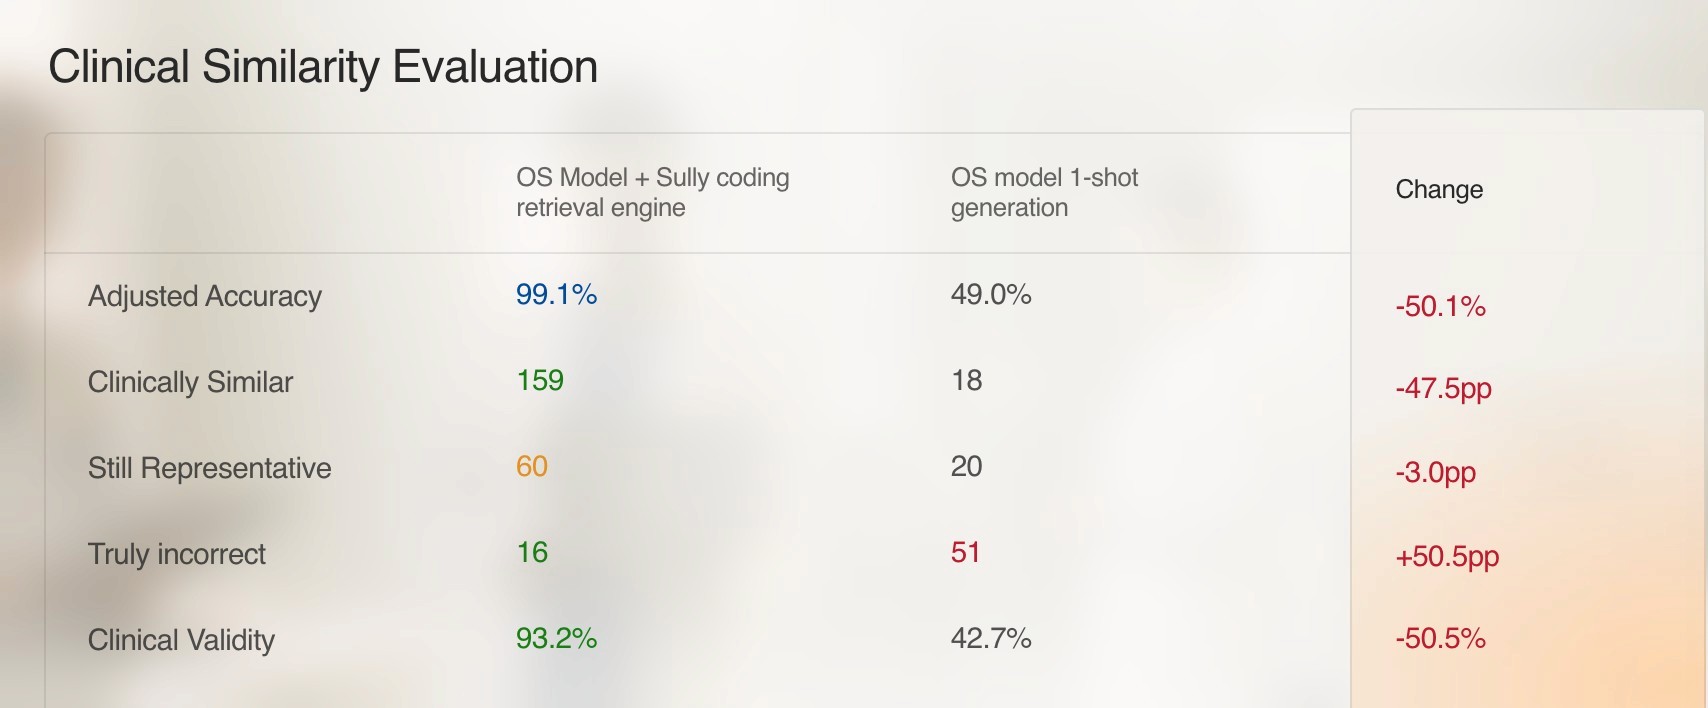Select the OS model 1-shot generation header
The width and height of the screenshot is (1708, 708).
1044,192
